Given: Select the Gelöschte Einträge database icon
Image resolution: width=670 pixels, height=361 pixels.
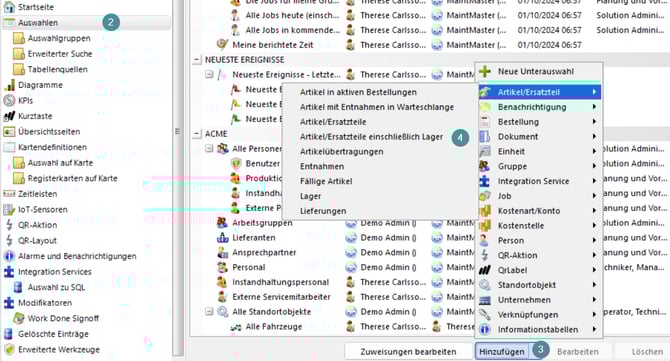Looking at the screenshot, I should point(8,334).
